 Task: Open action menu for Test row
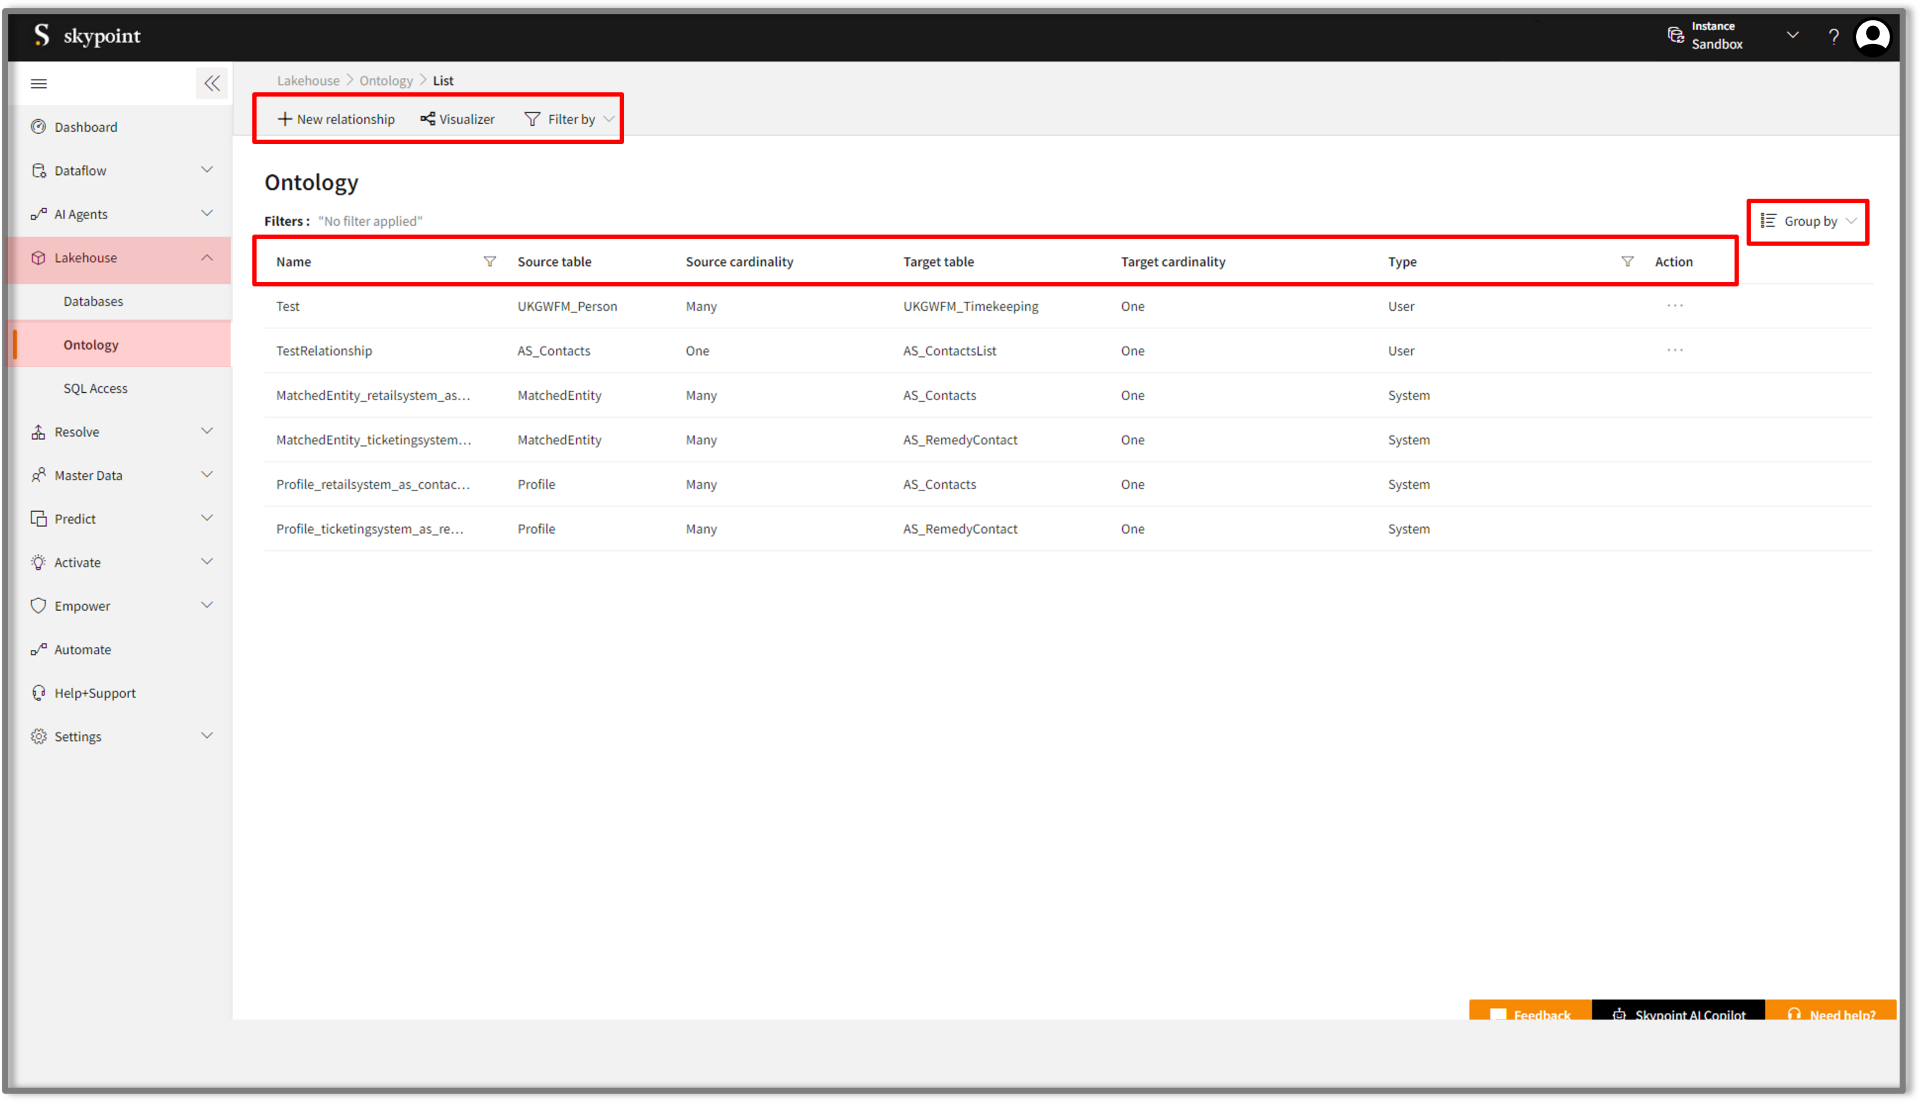pos(1675,306)
